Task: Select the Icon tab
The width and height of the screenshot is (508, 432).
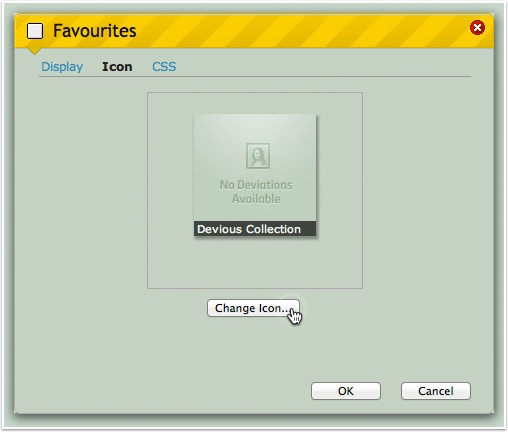Action: (117, 67)
